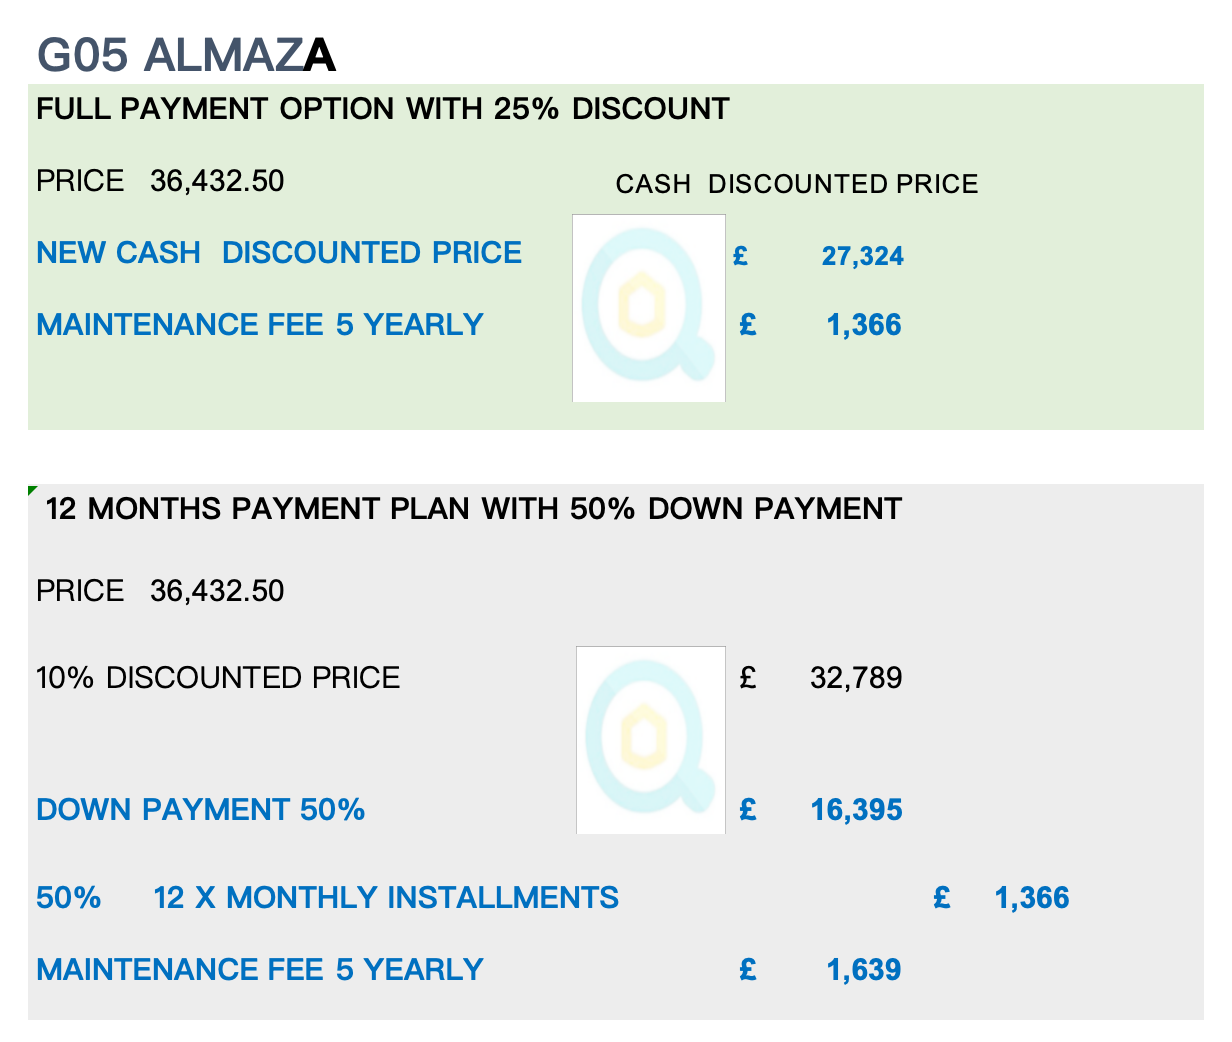
Task: Click the magnifier logo in the green section
Action: click(649, 308)
